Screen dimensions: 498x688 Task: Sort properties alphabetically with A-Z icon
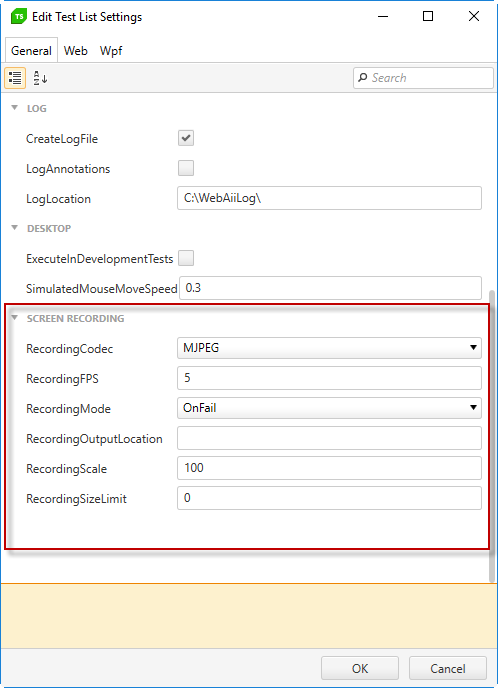pyautogui.click(x=40, y=78)
